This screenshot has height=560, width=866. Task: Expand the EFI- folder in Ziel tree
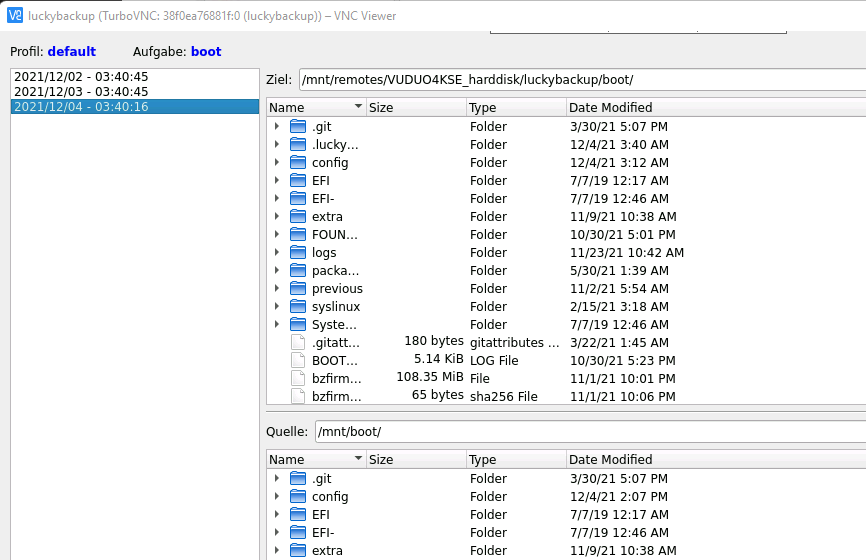click(277, 198)
